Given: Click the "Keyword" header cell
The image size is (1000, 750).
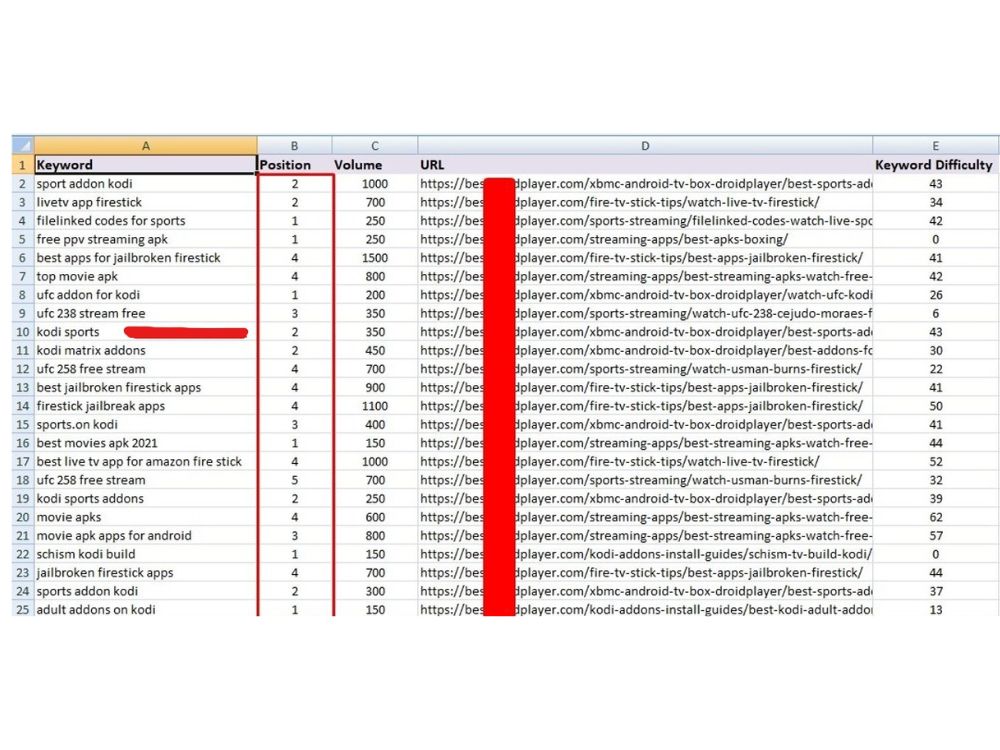Looking at the screenshot, I should click(145, 165).
